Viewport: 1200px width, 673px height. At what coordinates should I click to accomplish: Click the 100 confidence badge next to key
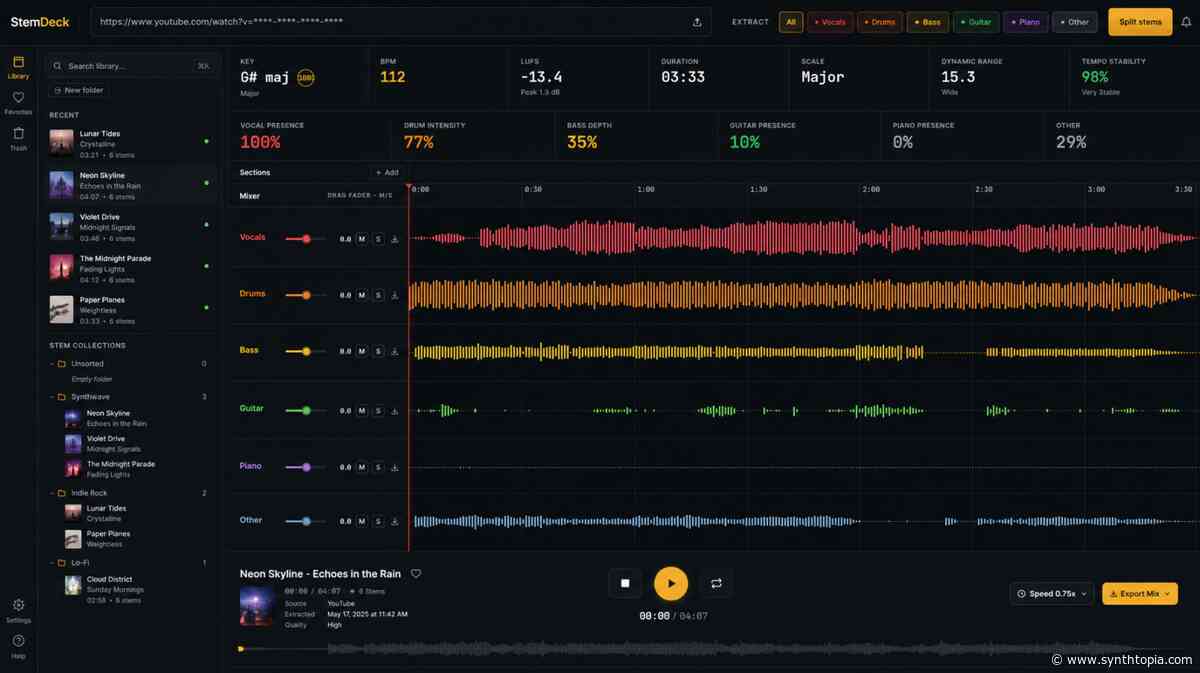coord(305,77)
